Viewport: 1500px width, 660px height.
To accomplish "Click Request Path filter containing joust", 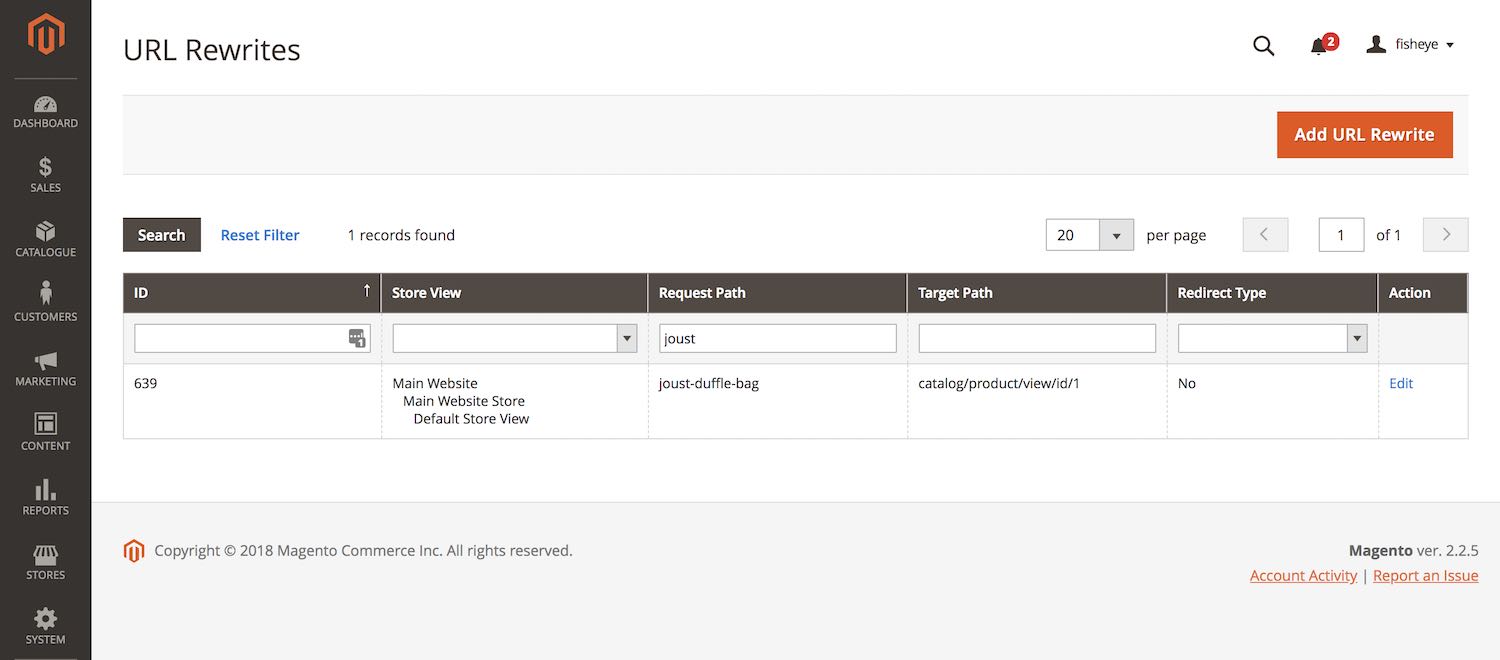I will pyautogui.click(x=777, y=338).
